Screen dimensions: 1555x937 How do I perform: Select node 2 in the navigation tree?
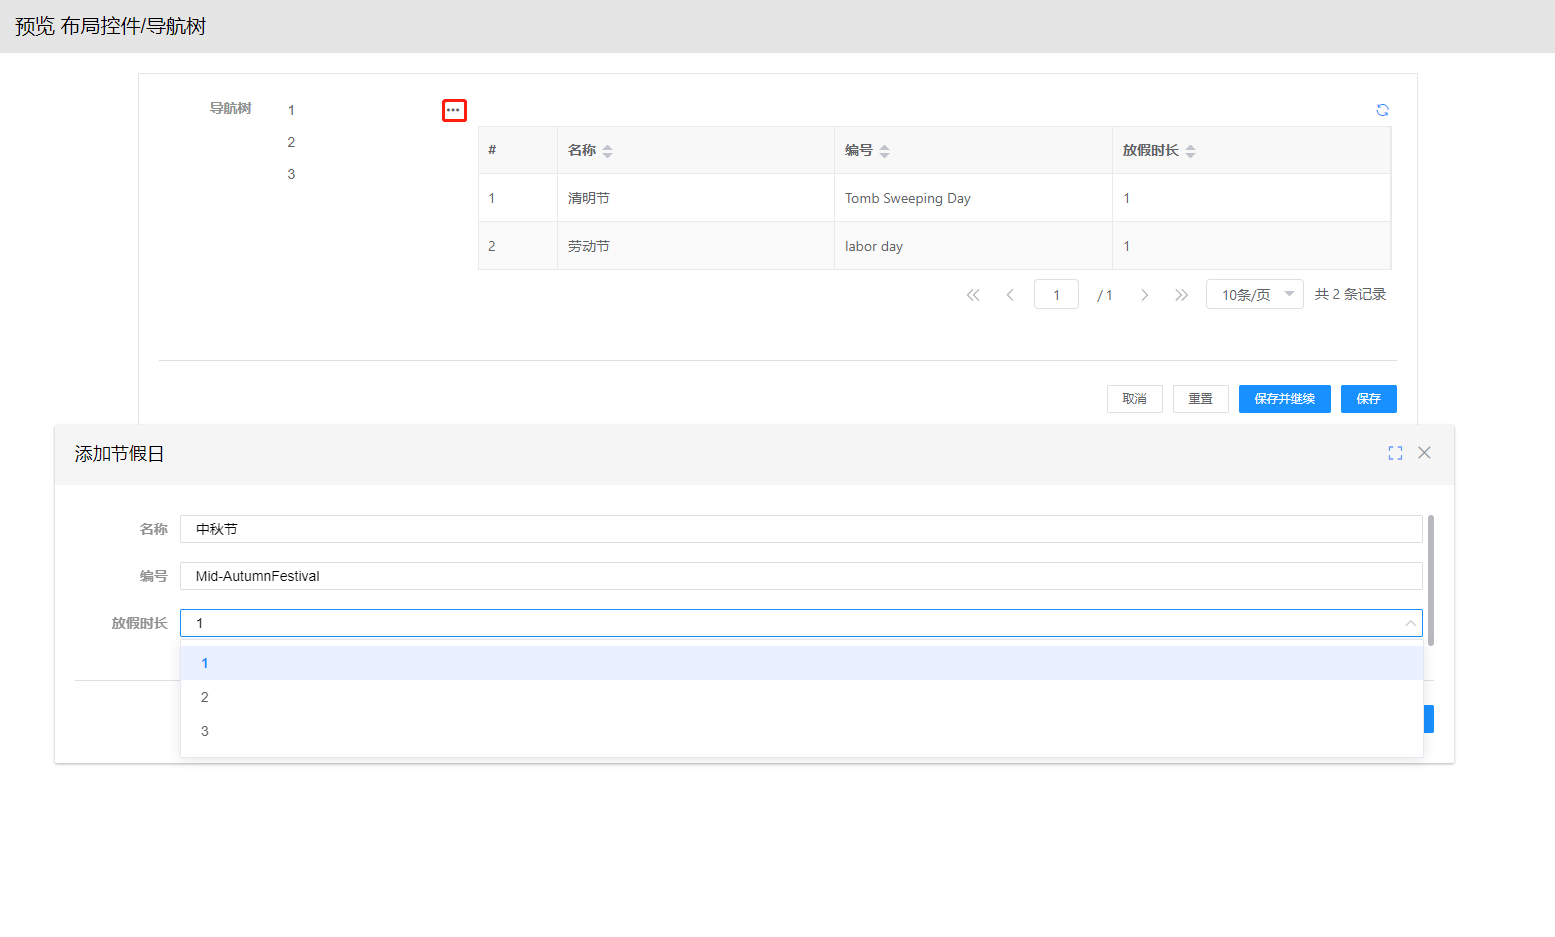point(291,142)
